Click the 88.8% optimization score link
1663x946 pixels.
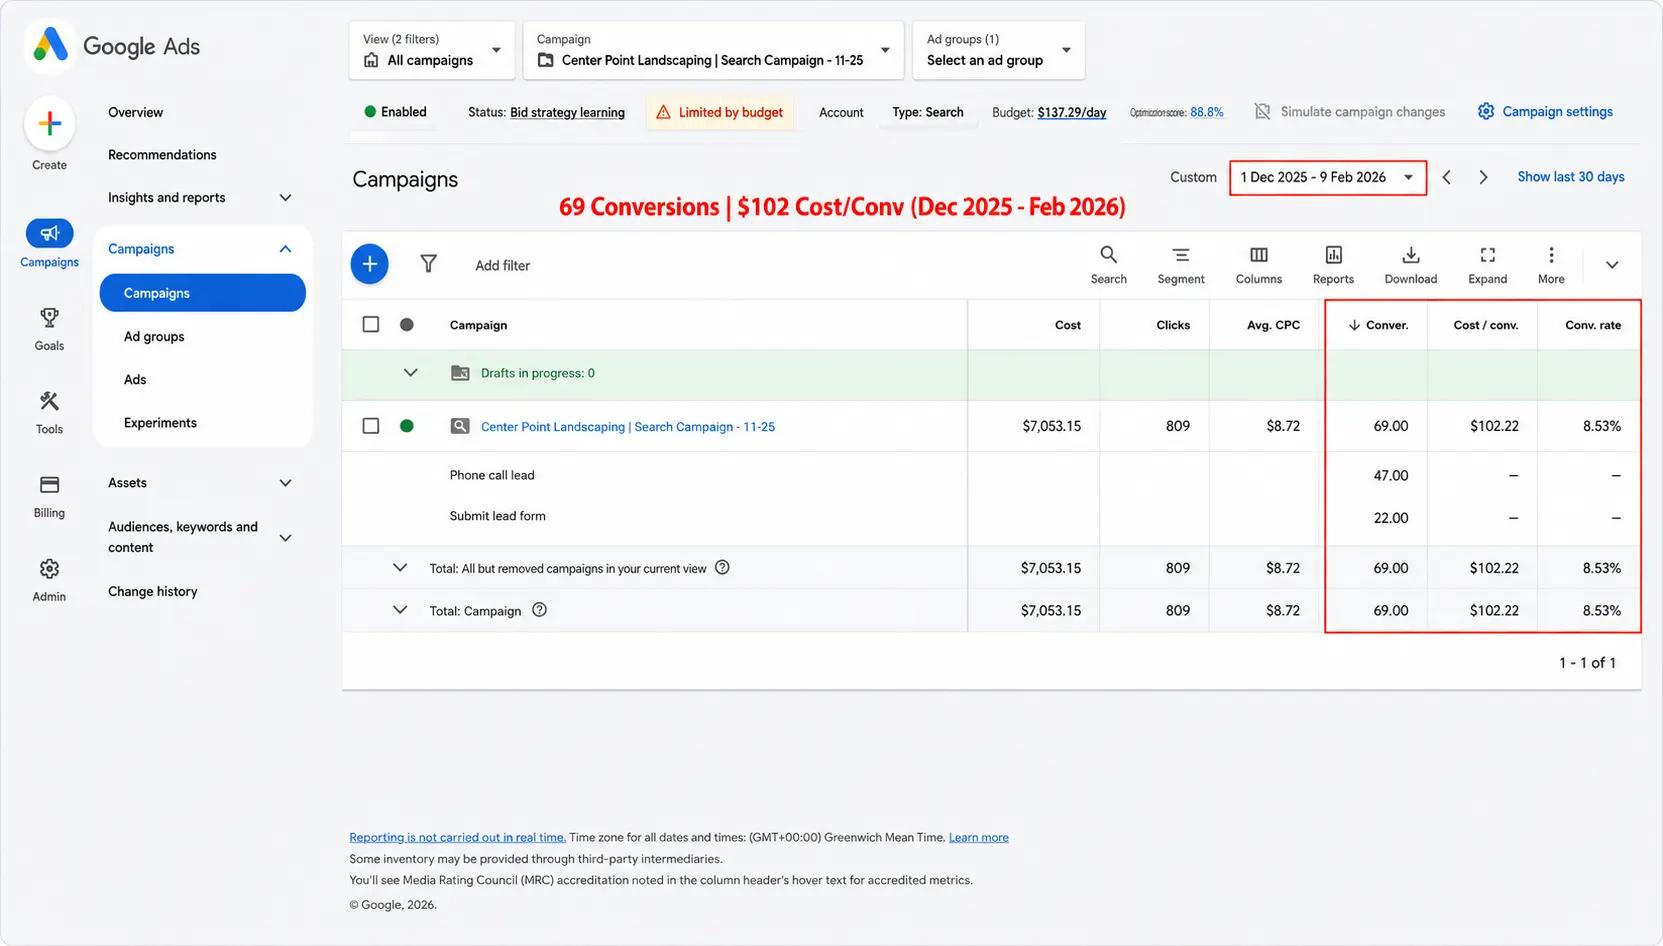point(1207,112)
